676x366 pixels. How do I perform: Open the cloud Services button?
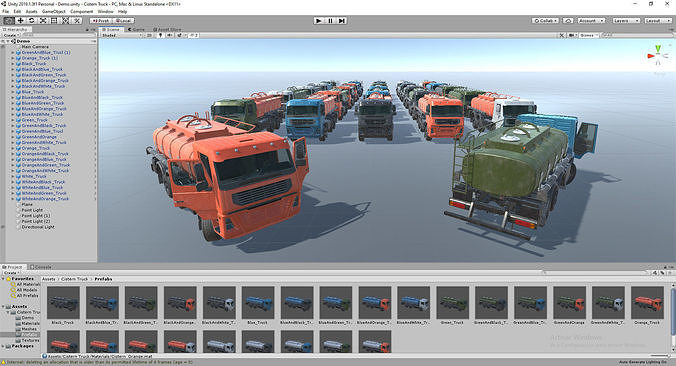click(568, 20)
